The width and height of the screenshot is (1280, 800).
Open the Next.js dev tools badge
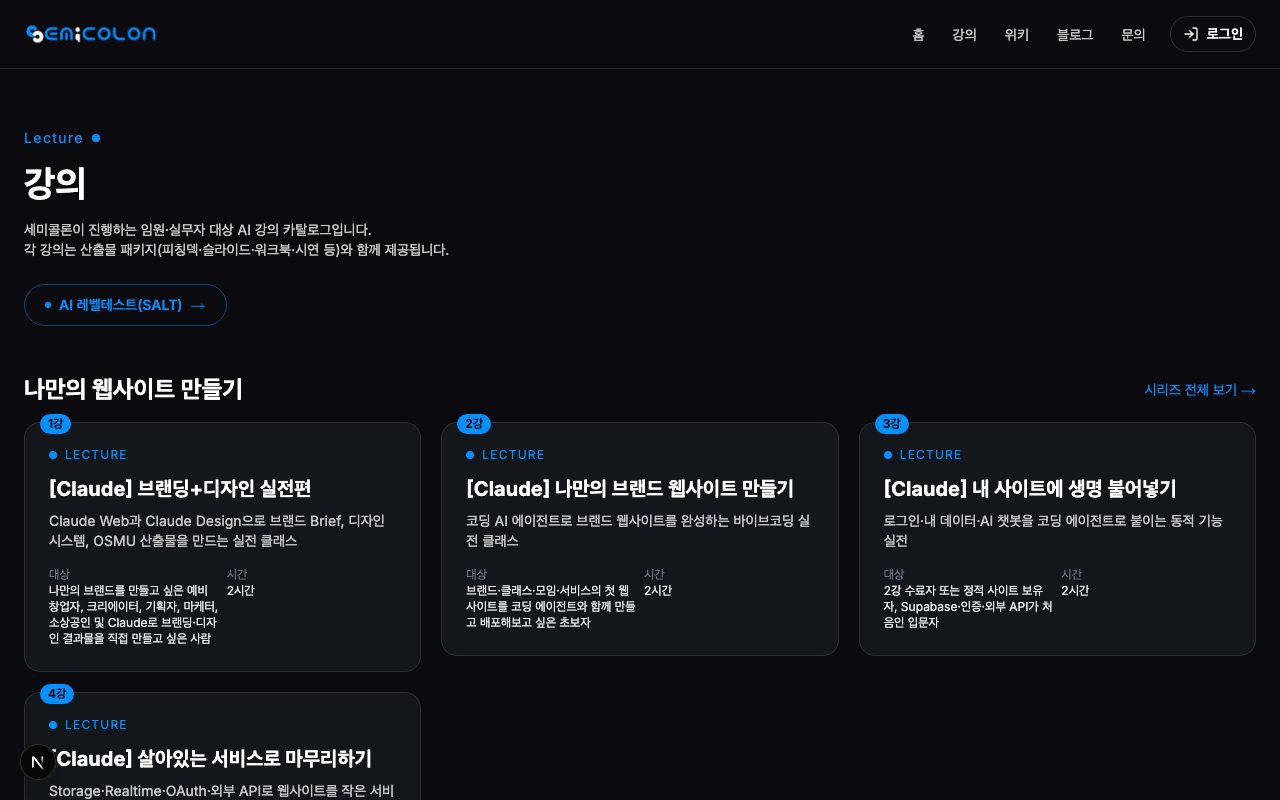tap(38, 762)
